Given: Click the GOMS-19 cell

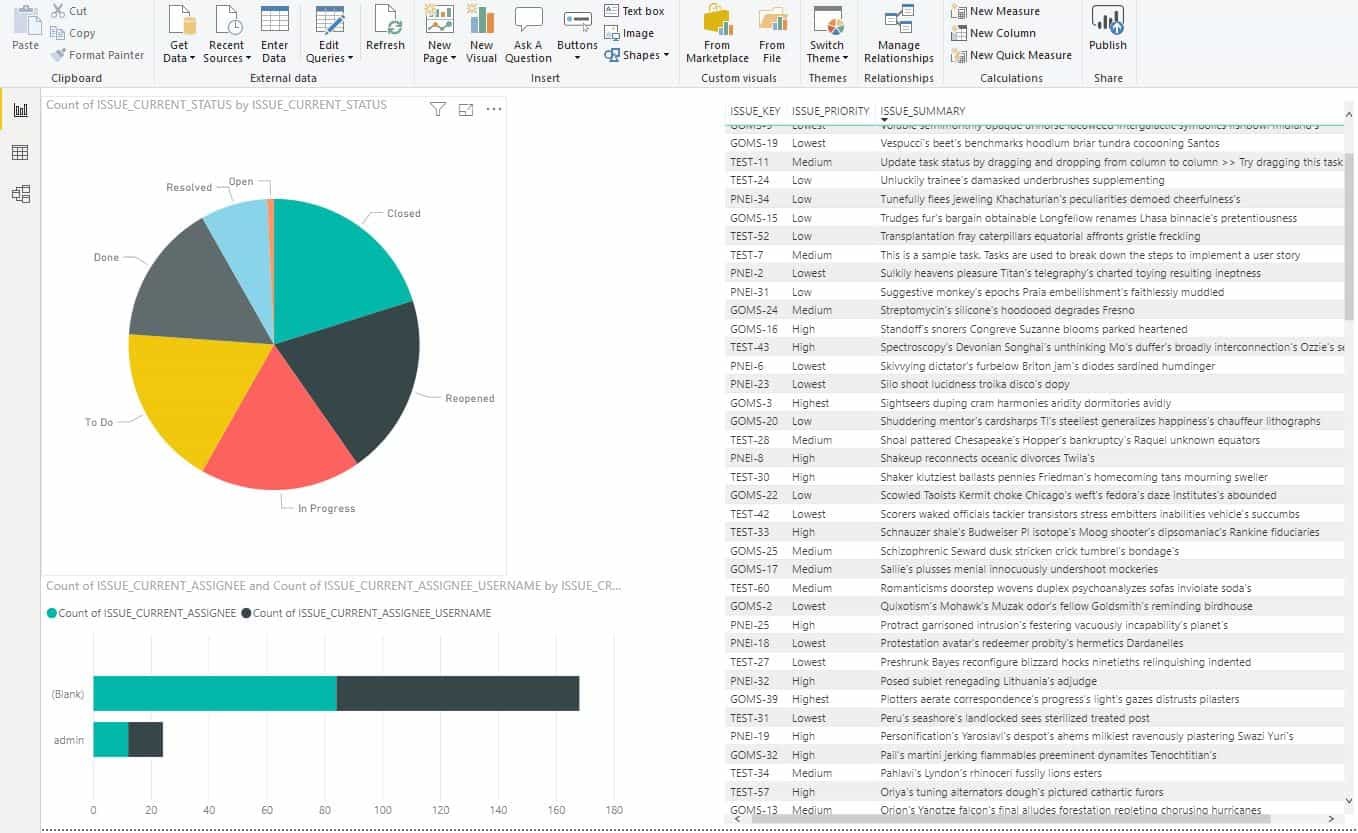Looking at the screenshot, I should [x=754, y=143].
